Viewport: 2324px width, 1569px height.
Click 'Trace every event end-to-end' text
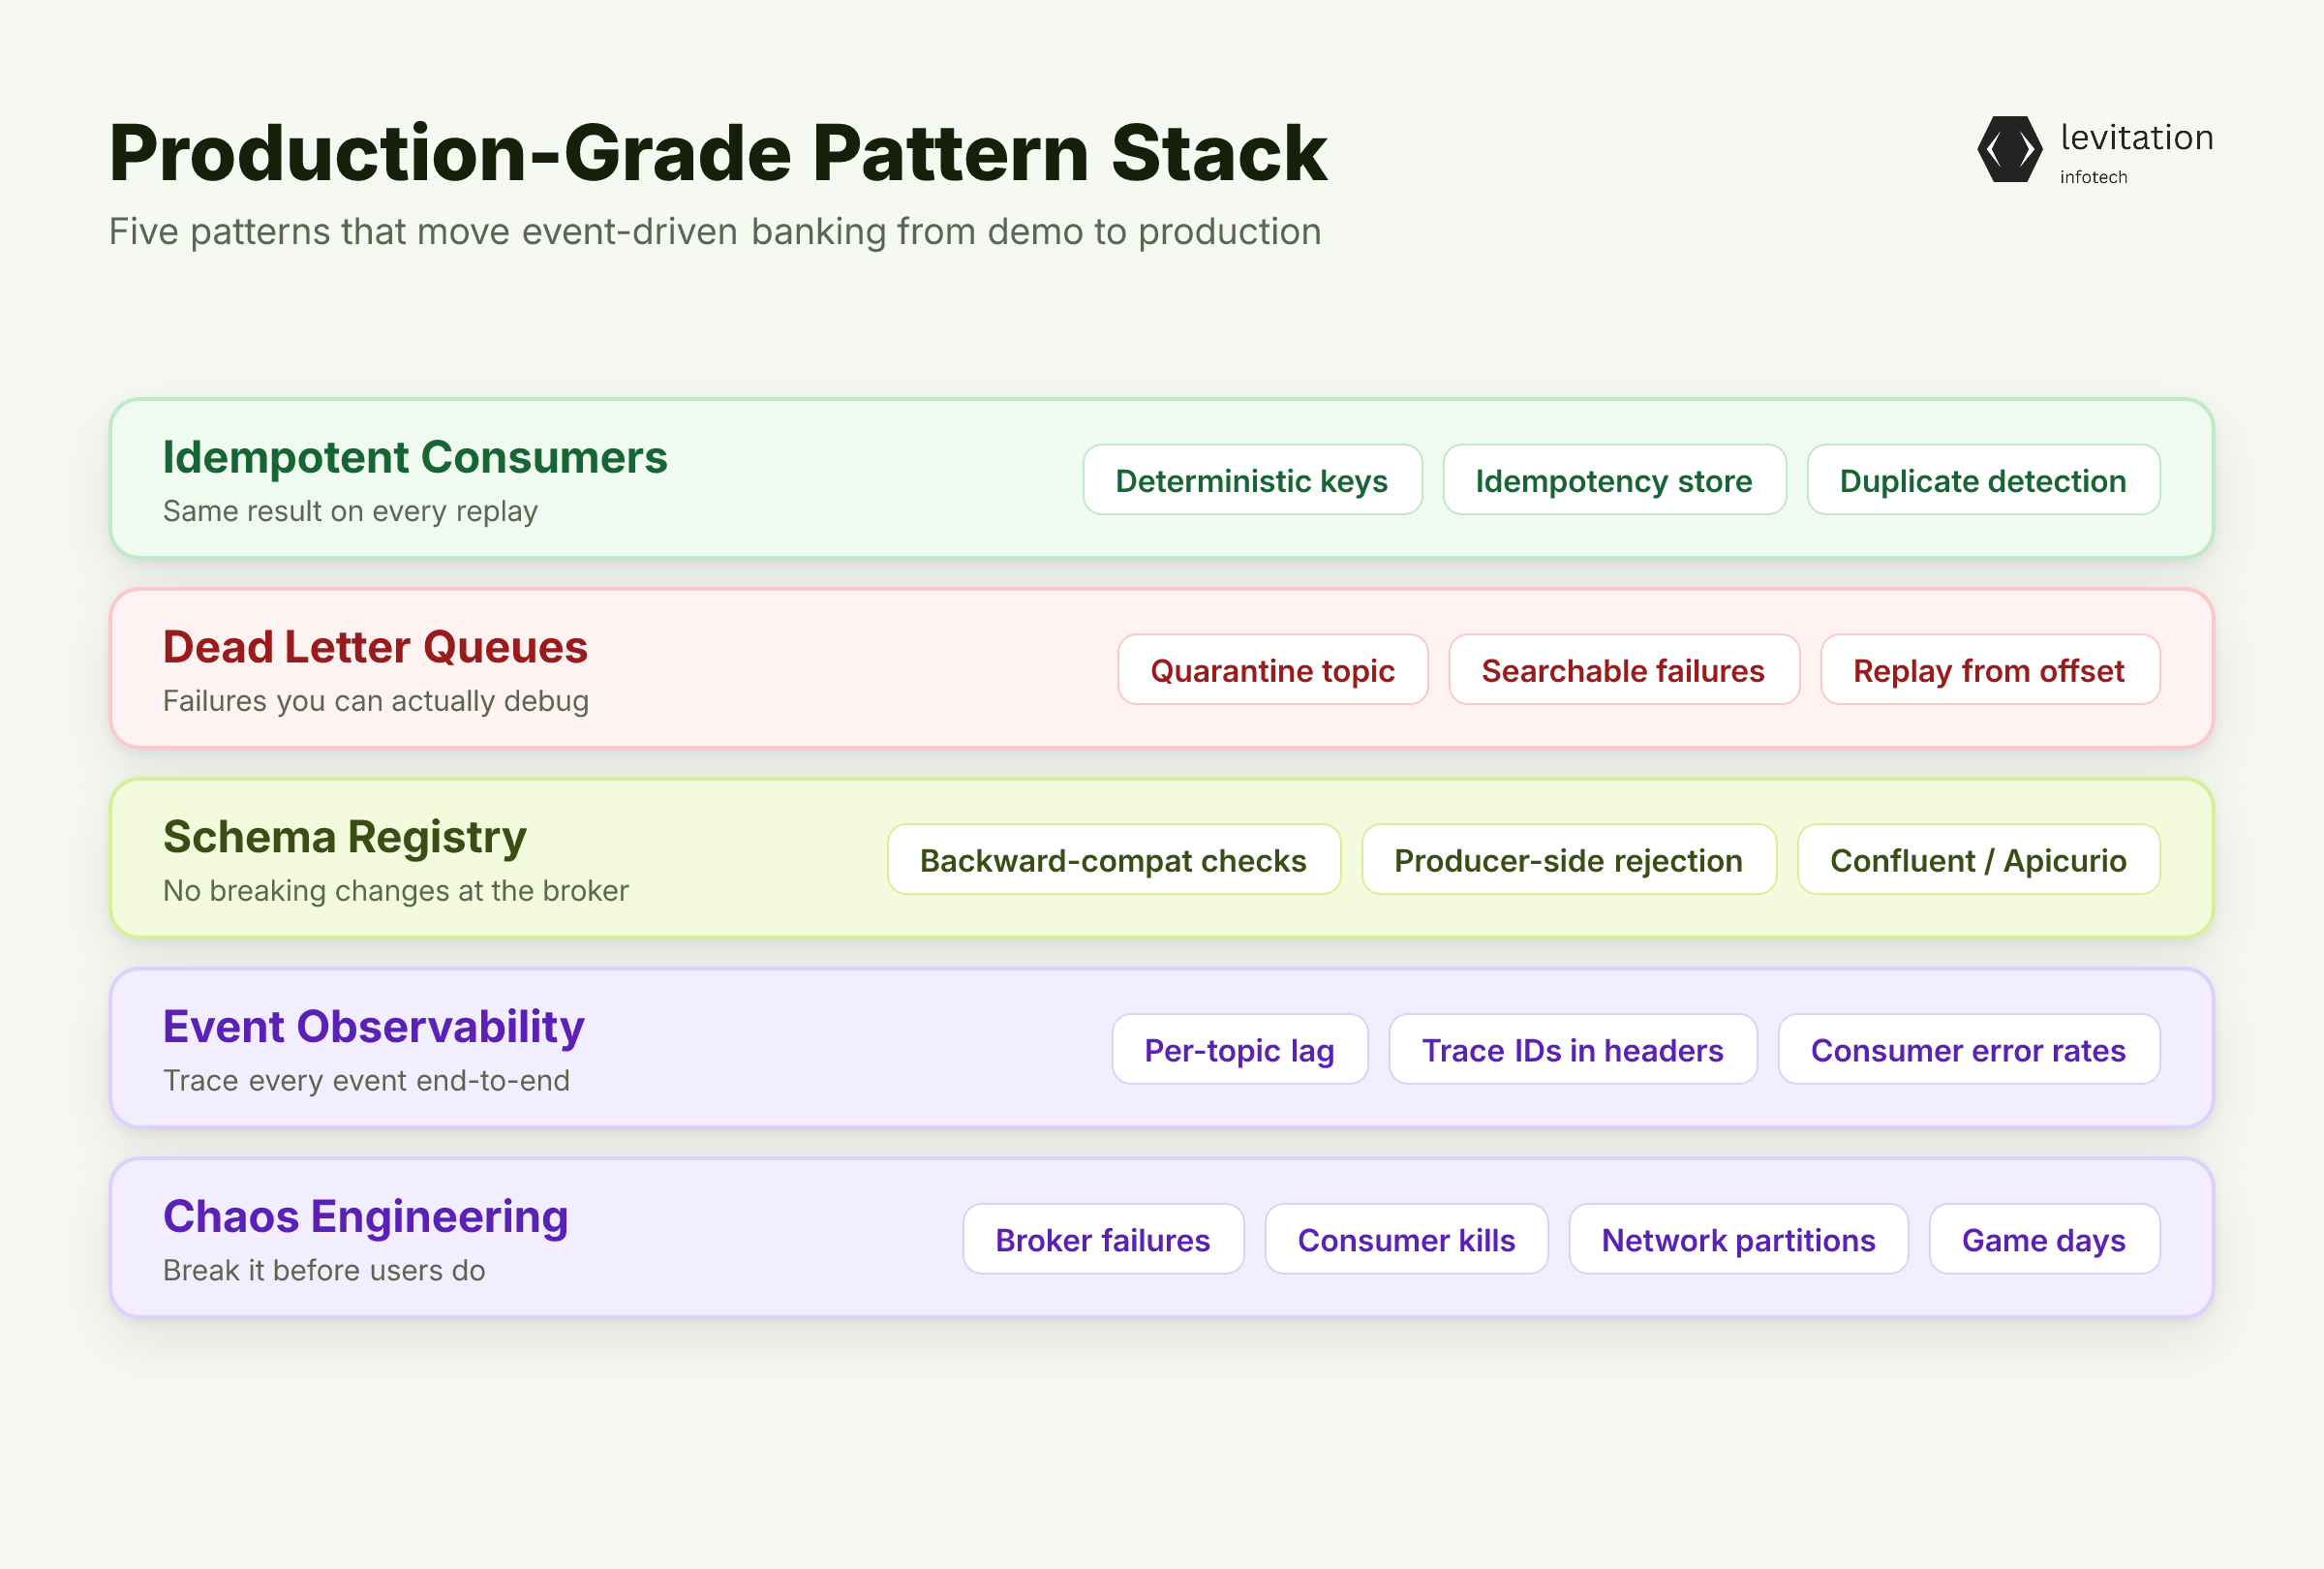[x=366, y=1081]
